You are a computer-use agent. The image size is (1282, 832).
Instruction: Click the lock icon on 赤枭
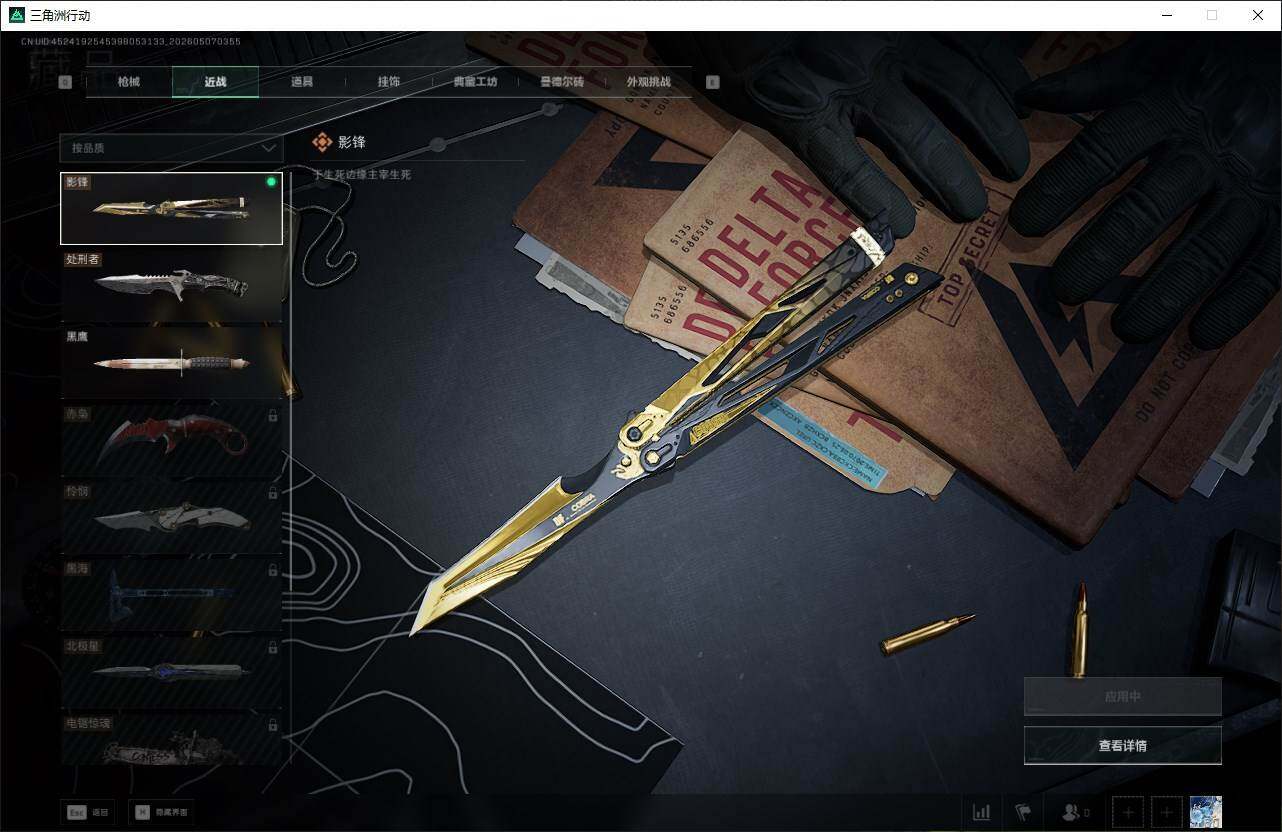(x=273, y=415)
